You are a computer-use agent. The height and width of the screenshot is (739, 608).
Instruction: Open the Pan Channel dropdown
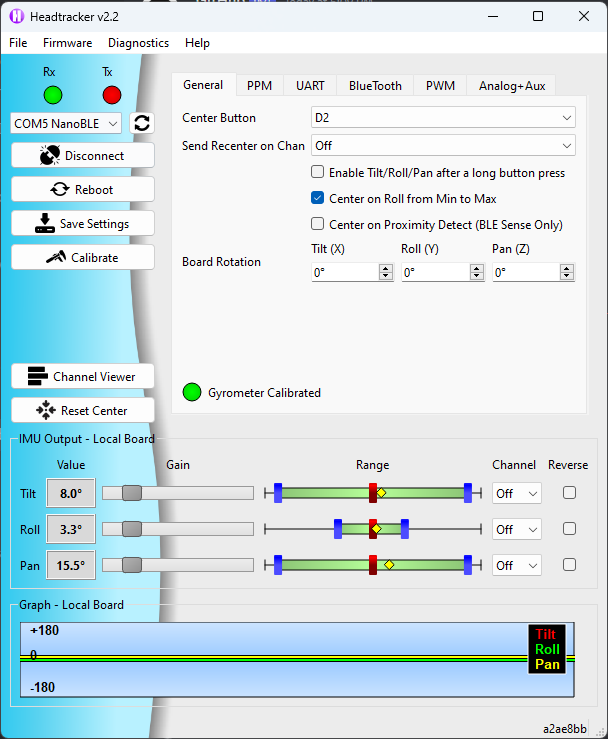[x=516, y=565]
